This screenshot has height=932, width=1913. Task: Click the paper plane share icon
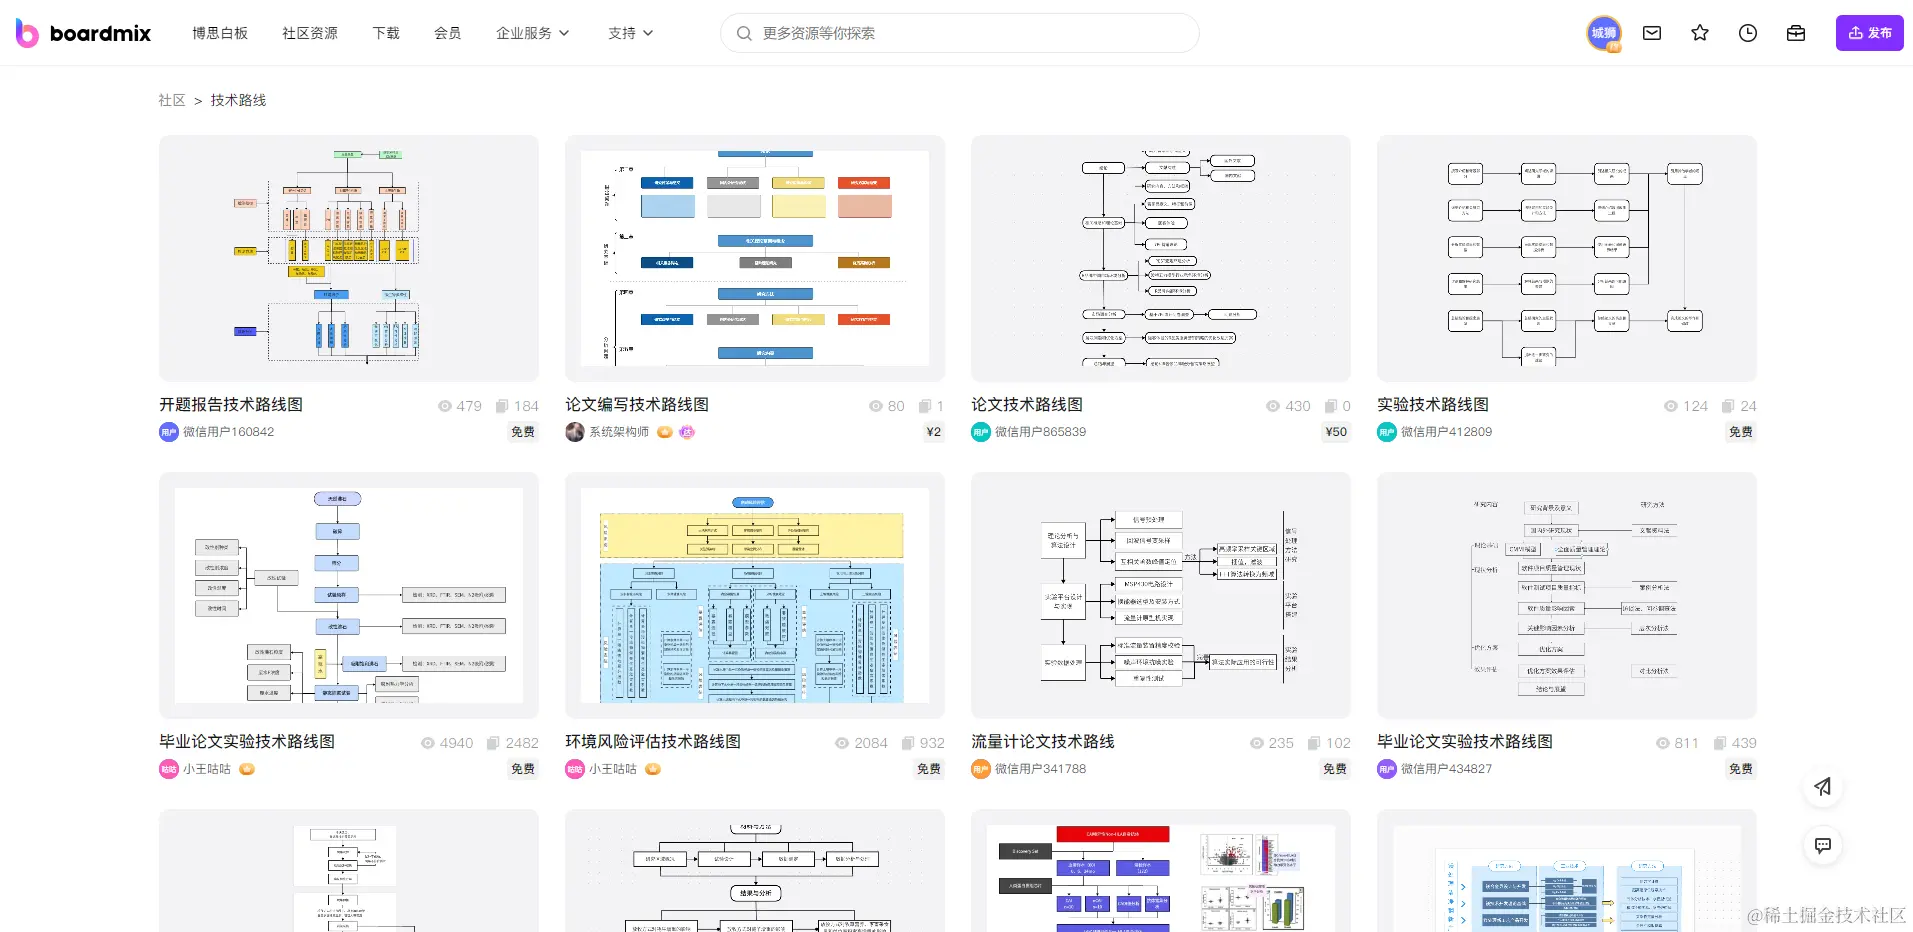tap(1822, 787)
